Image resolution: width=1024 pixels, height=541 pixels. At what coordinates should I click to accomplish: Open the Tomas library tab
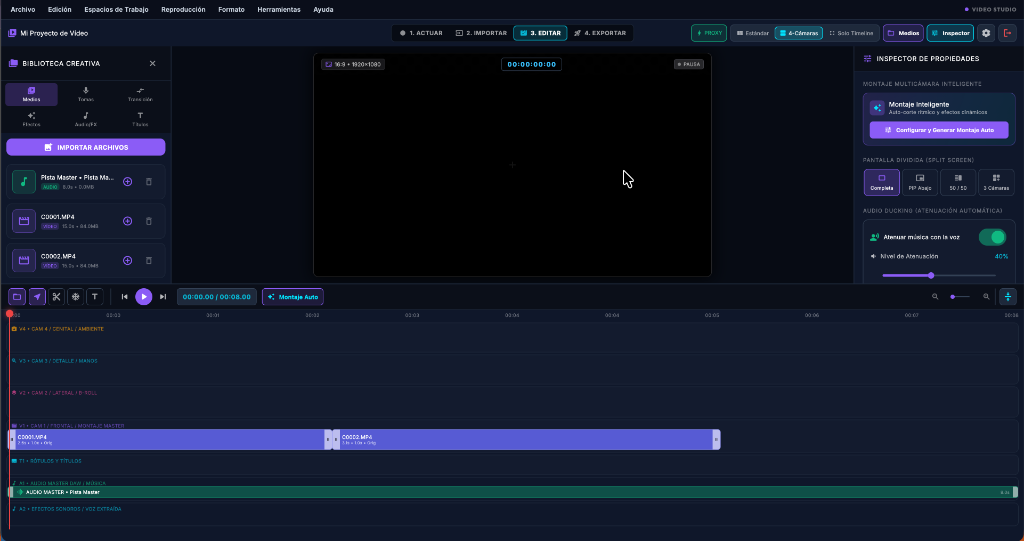86,94
